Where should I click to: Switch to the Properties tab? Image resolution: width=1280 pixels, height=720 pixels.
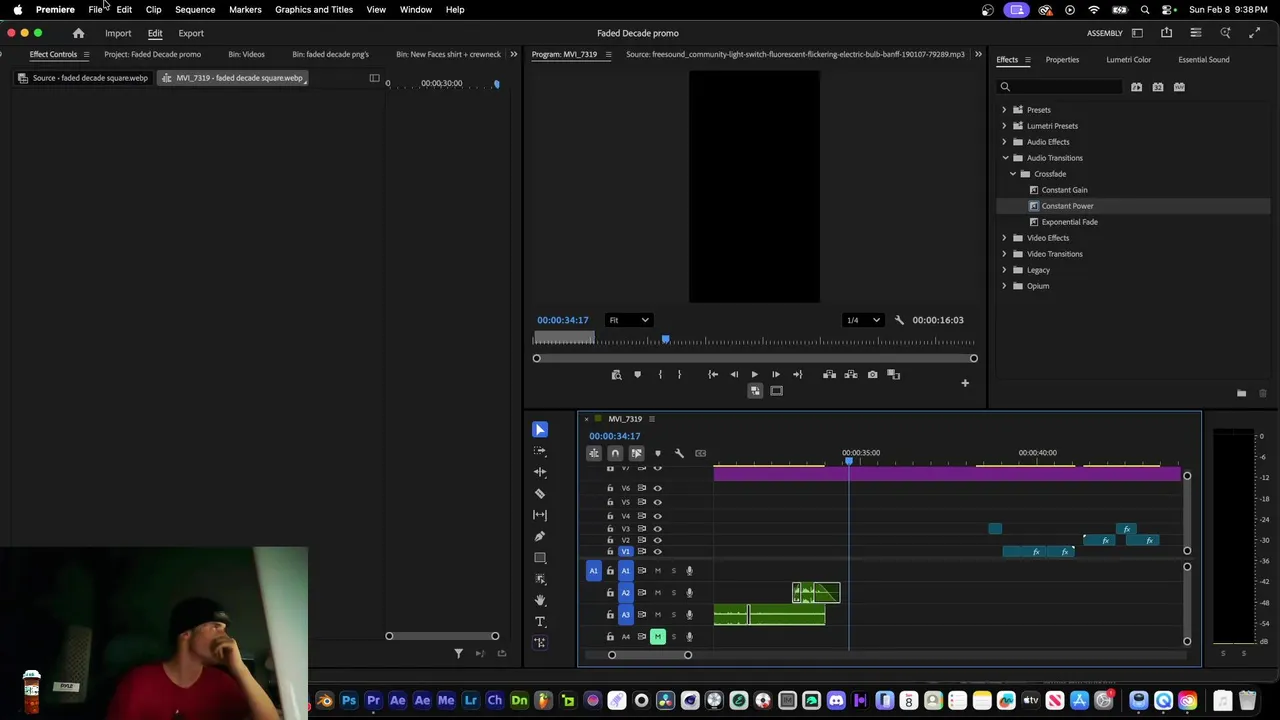(x=1062, y=60)
